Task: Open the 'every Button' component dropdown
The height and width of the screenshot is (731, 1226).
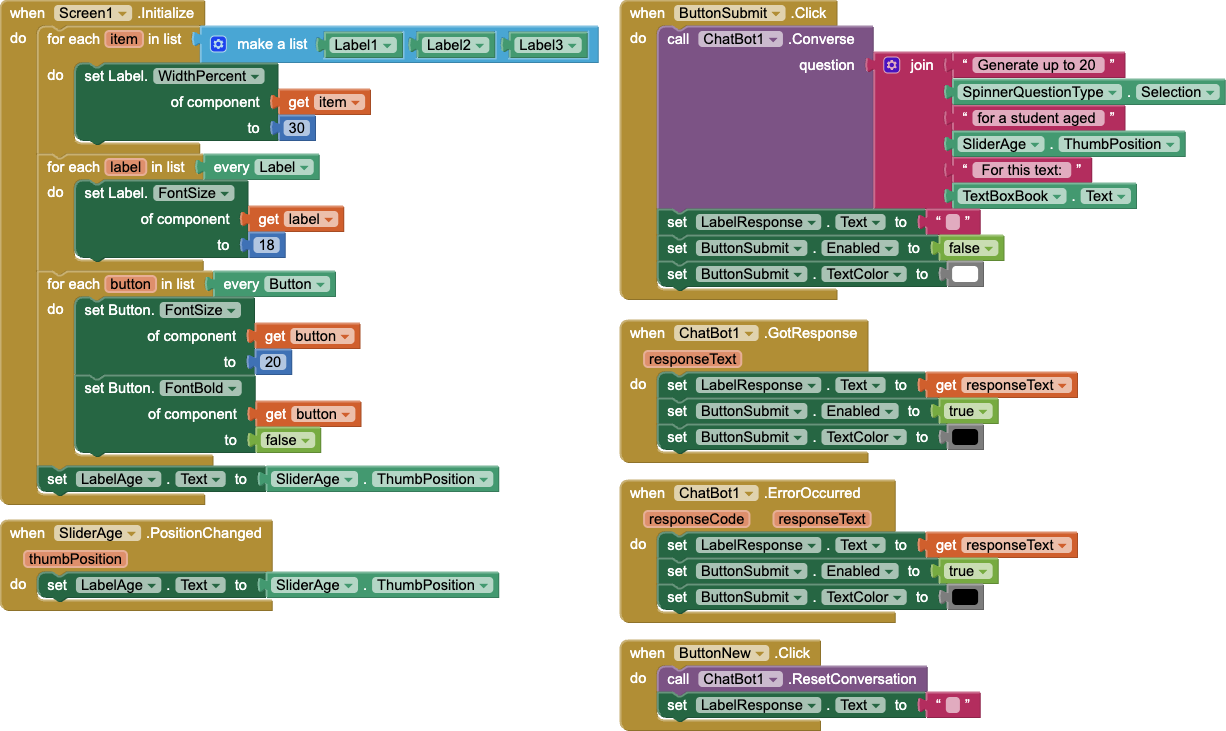Action: (x=297, y=284)
